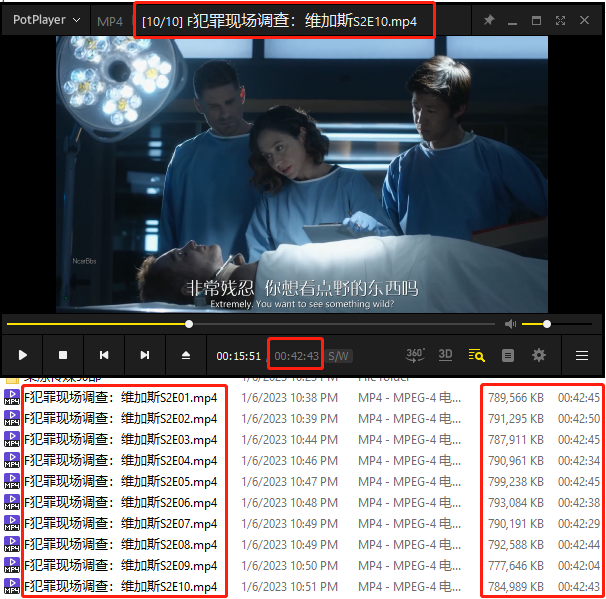Enable 360 degree video mode

[x=415, y=355]
